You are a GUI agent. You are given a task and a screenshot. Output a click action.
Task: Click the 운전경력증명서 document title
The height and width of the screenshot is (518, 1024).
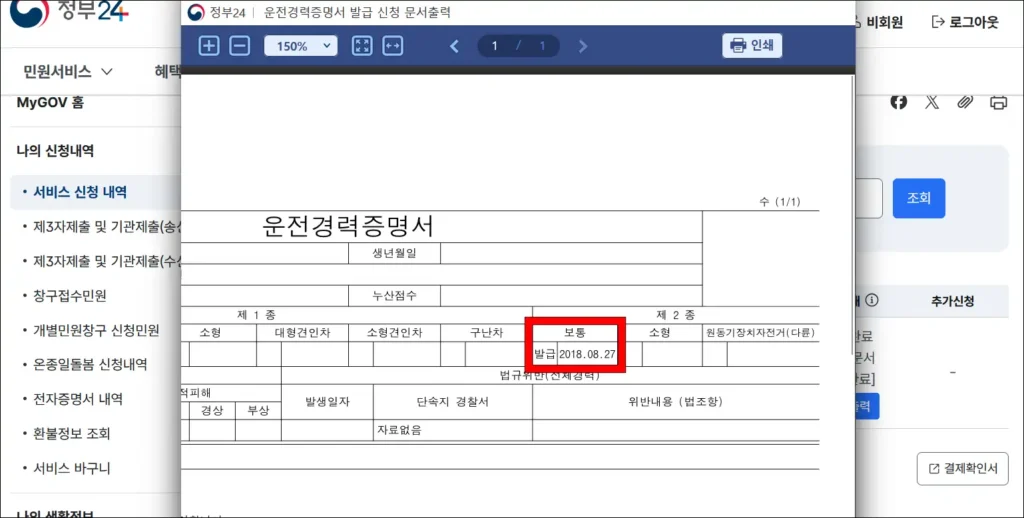coord(348,227)
